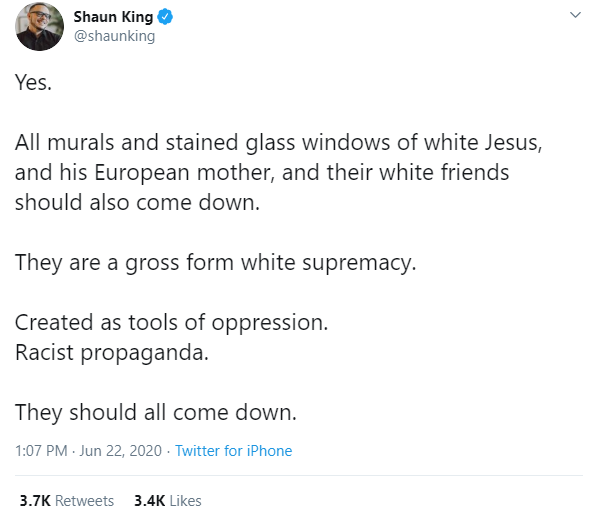The image size is (597, 525).
Task: Open the Likes label word
Action: click(185, 501)
